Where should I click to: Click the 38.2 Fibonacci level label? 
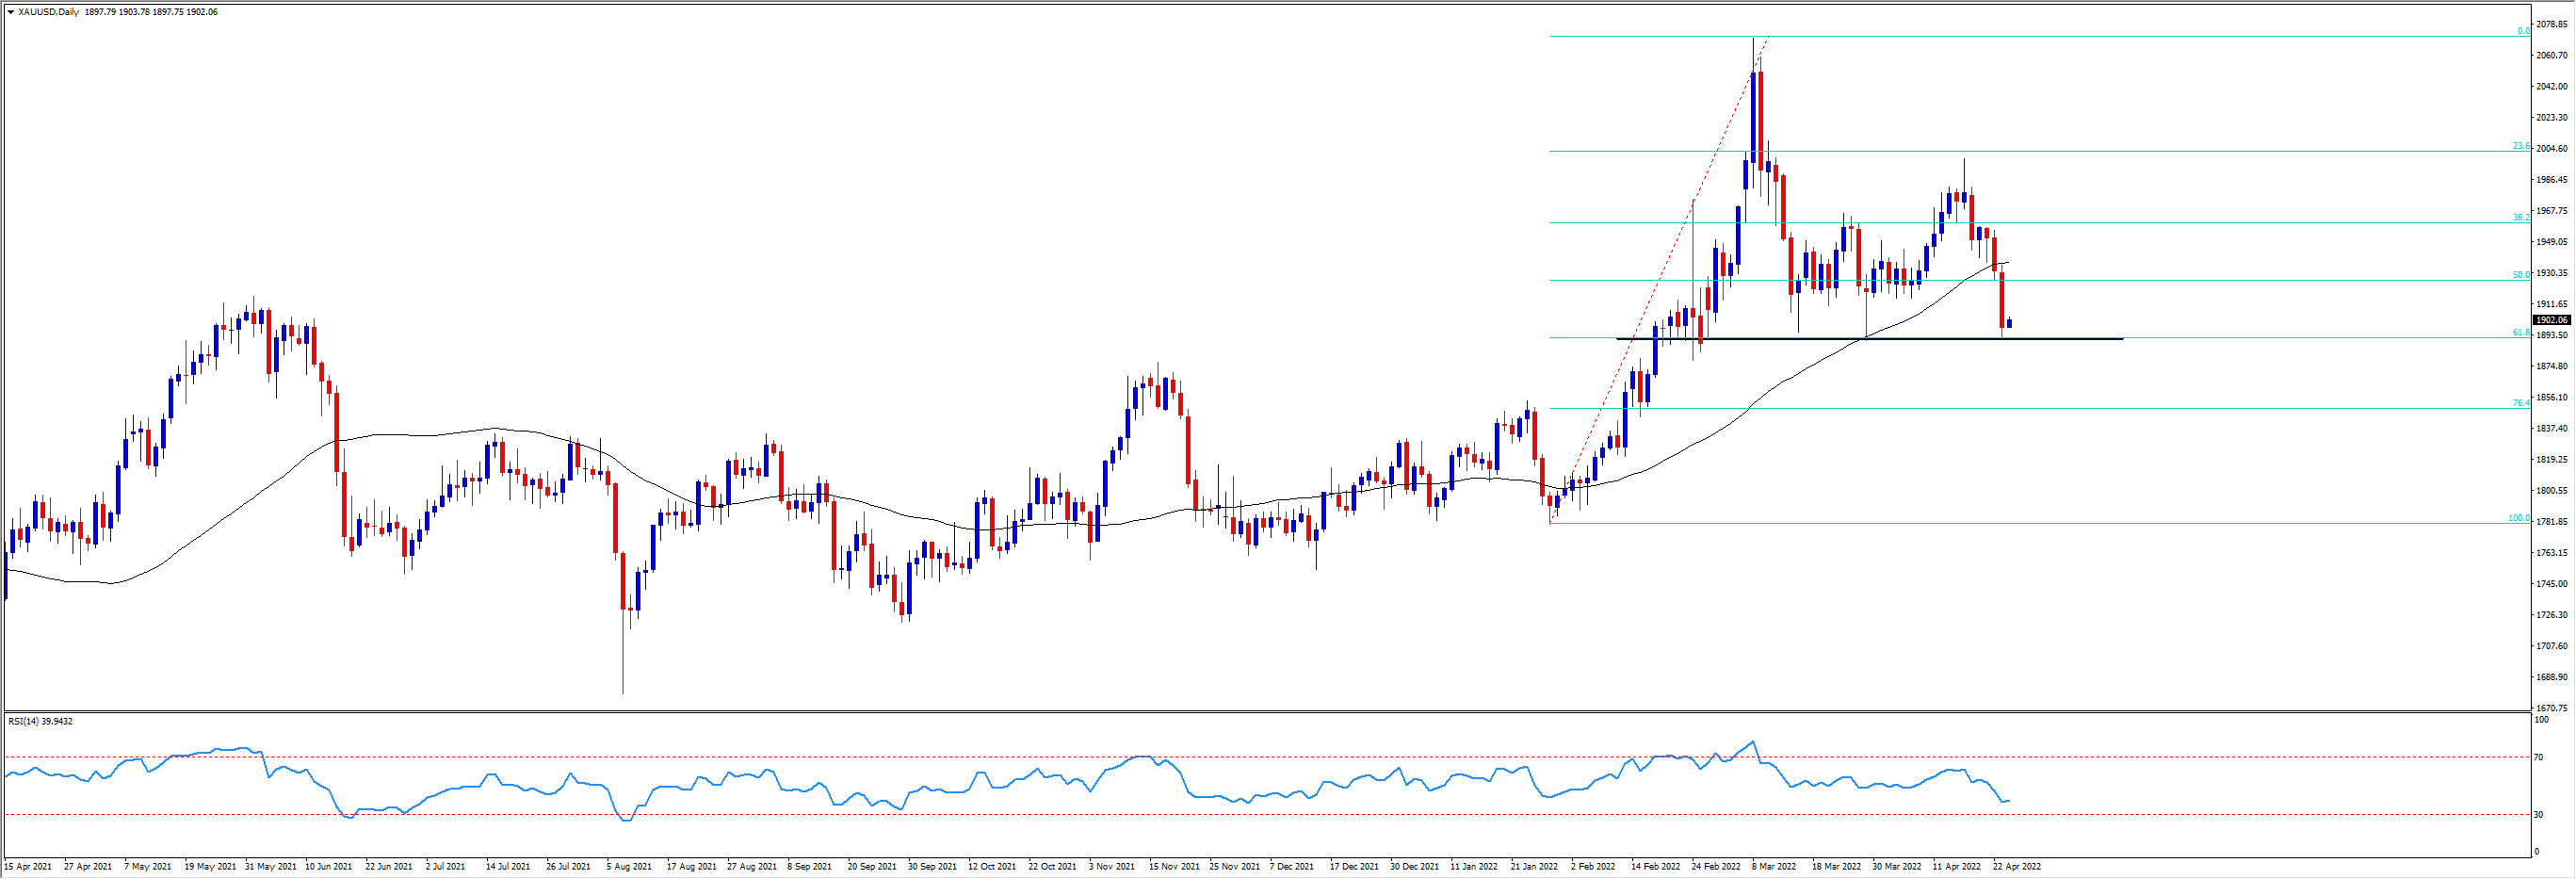click(2521, 217)
